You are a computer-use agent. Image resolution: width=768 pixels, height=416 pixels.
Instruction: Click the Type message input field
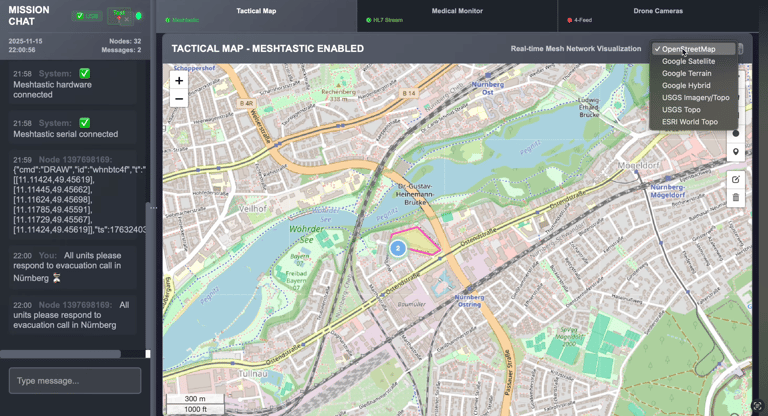(x=75, y=381)
